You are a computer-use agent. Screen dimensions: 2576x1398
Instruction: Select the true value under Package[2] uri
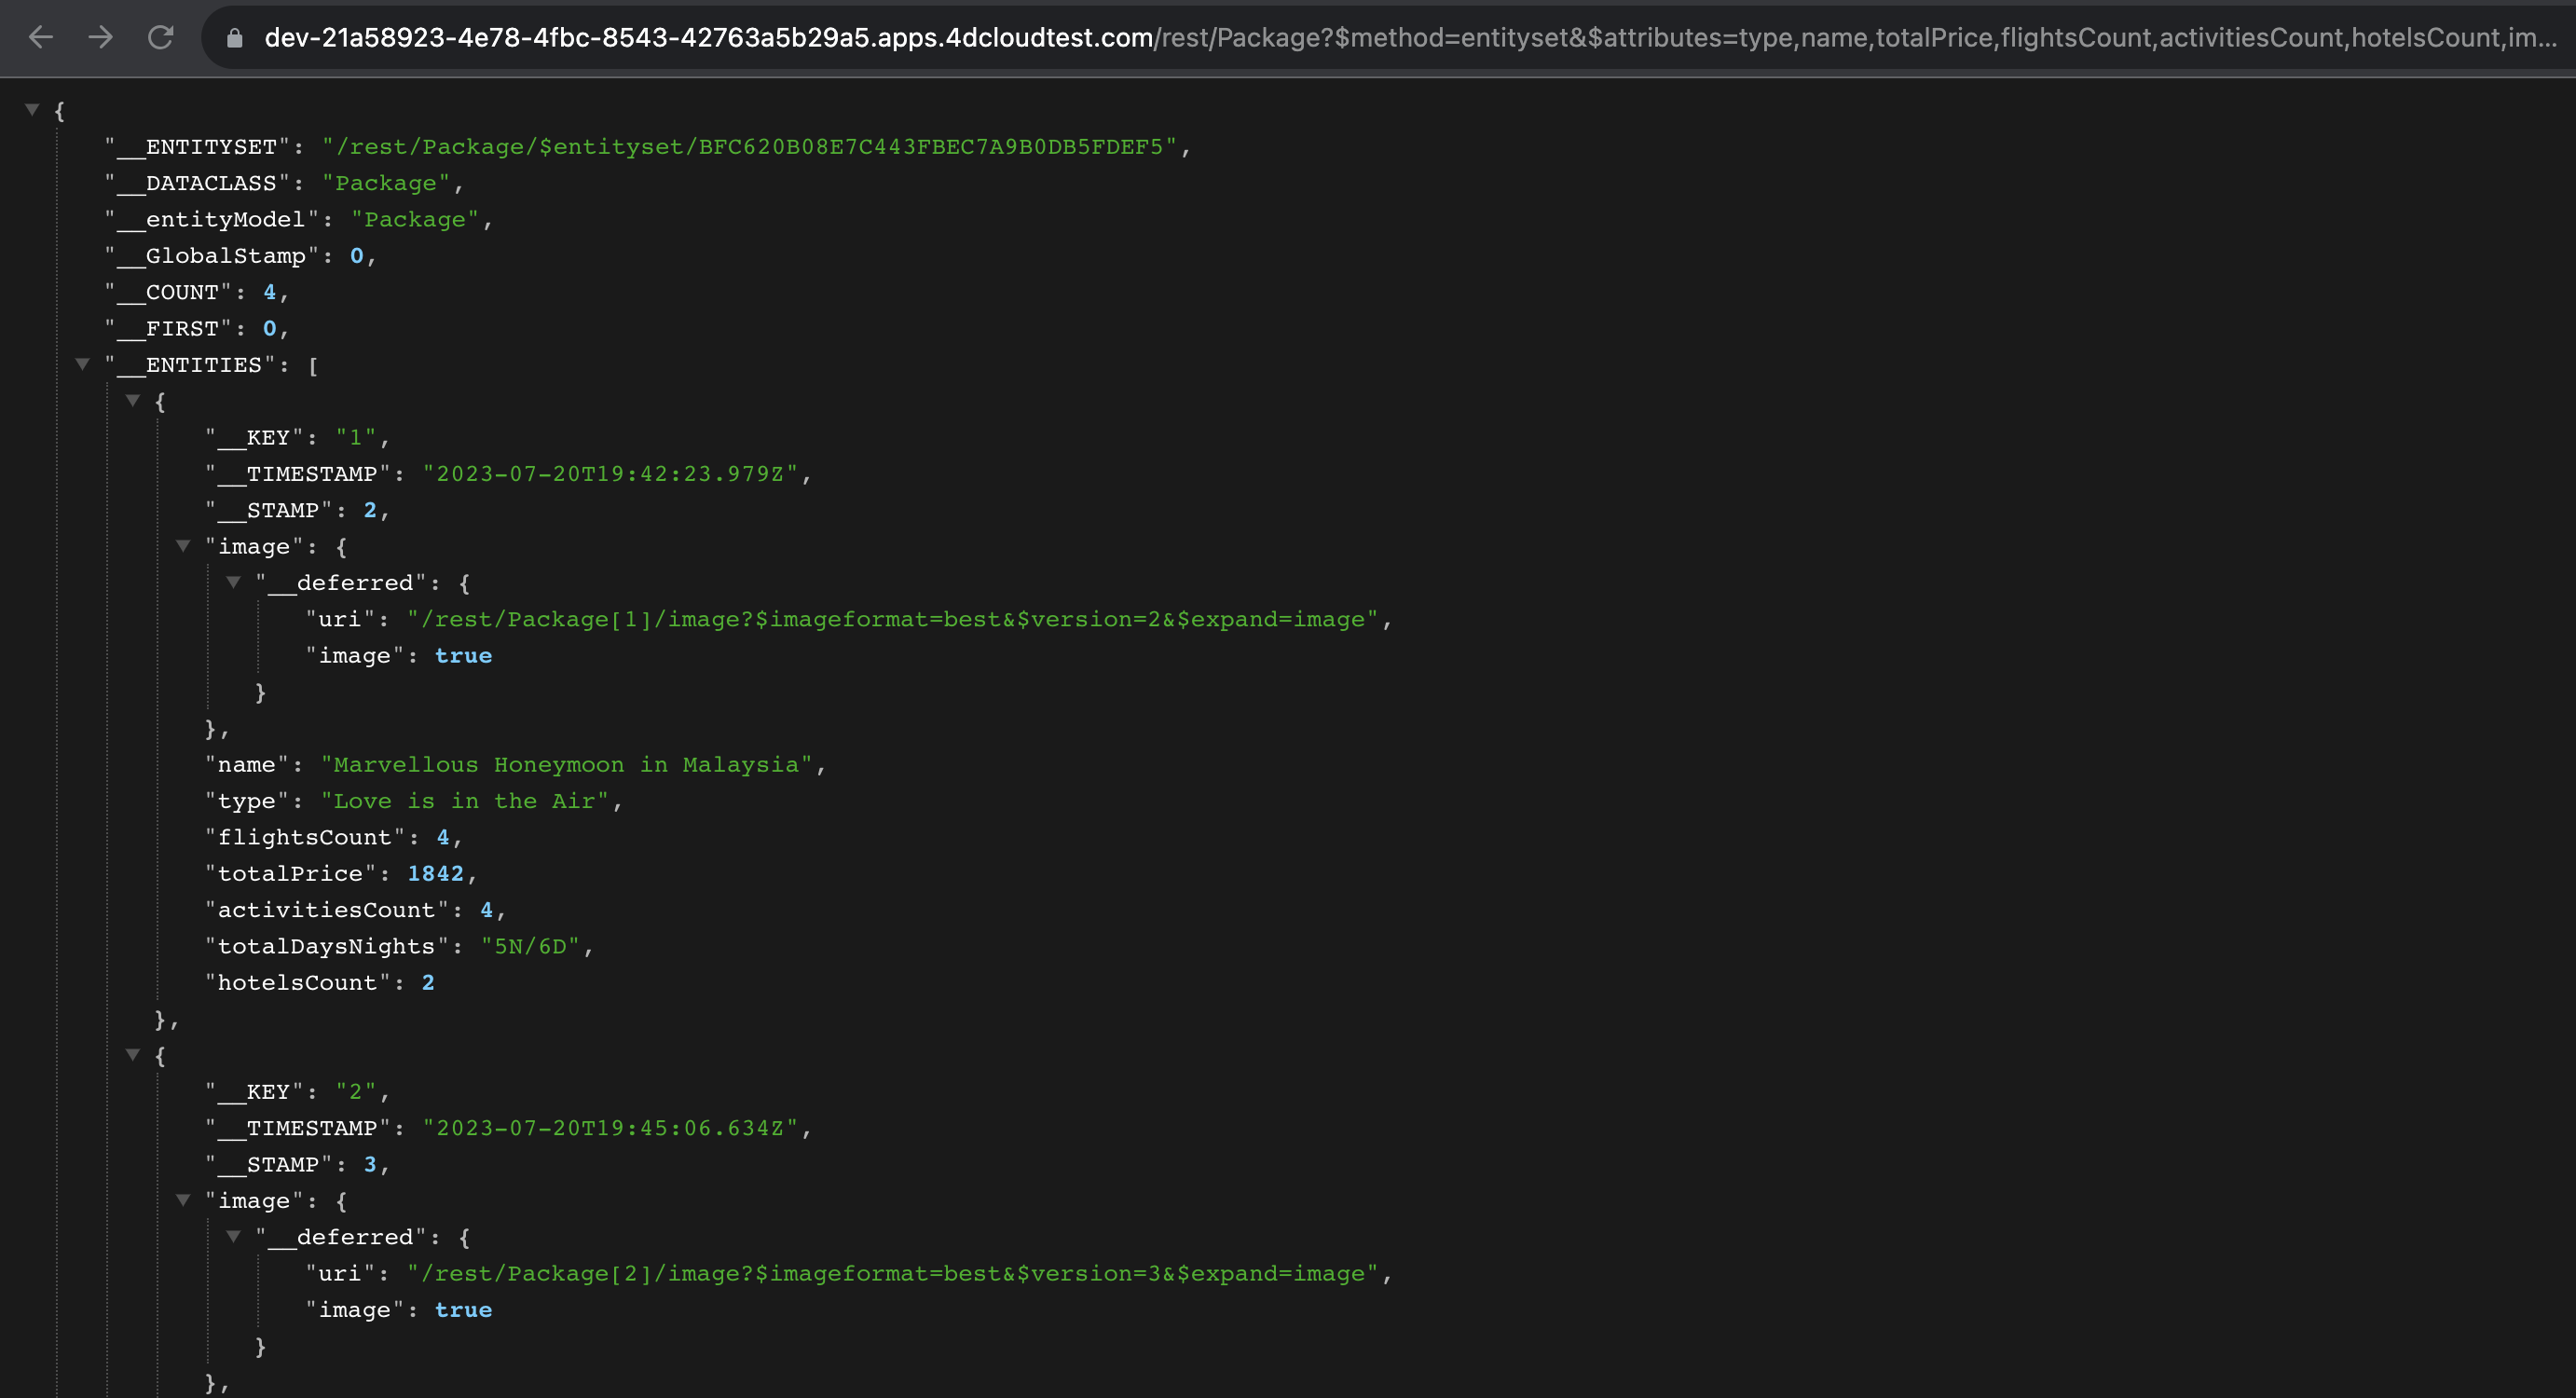tap(463, 1310)
